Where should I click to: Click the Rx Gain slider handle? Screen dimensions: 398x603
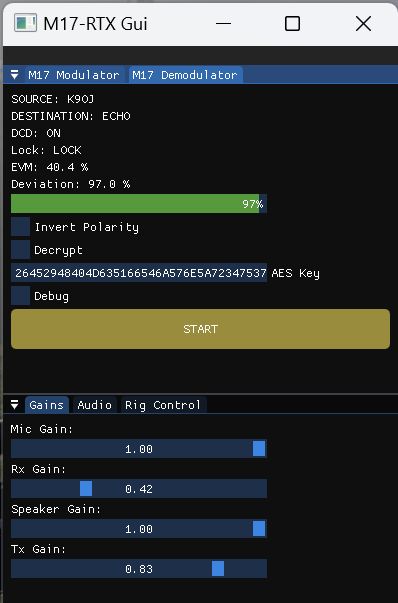tap(86, 489)
